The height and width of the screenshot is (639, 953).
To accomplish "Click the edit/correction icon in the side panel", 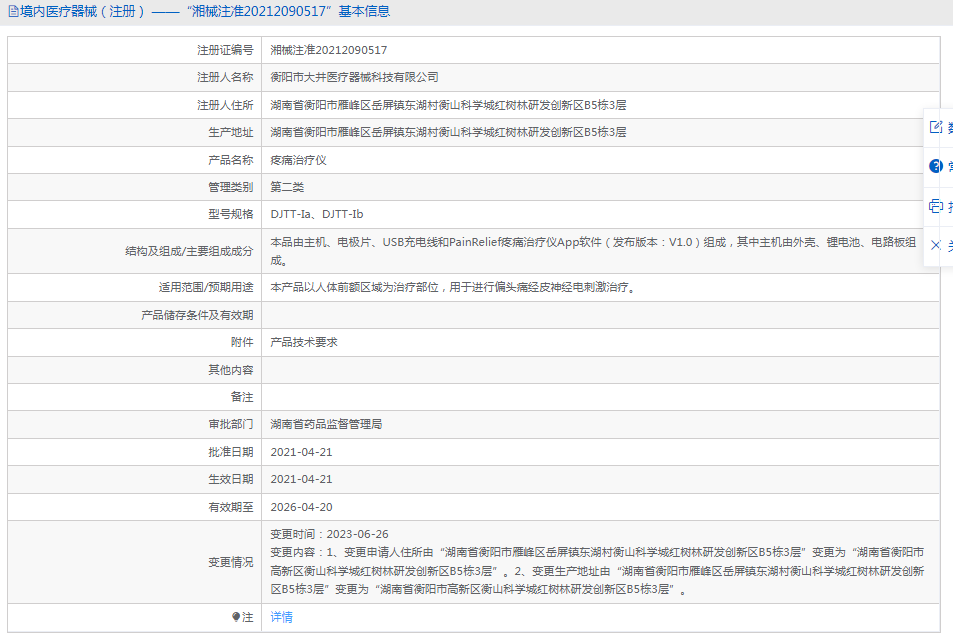I will coord(935,126).
